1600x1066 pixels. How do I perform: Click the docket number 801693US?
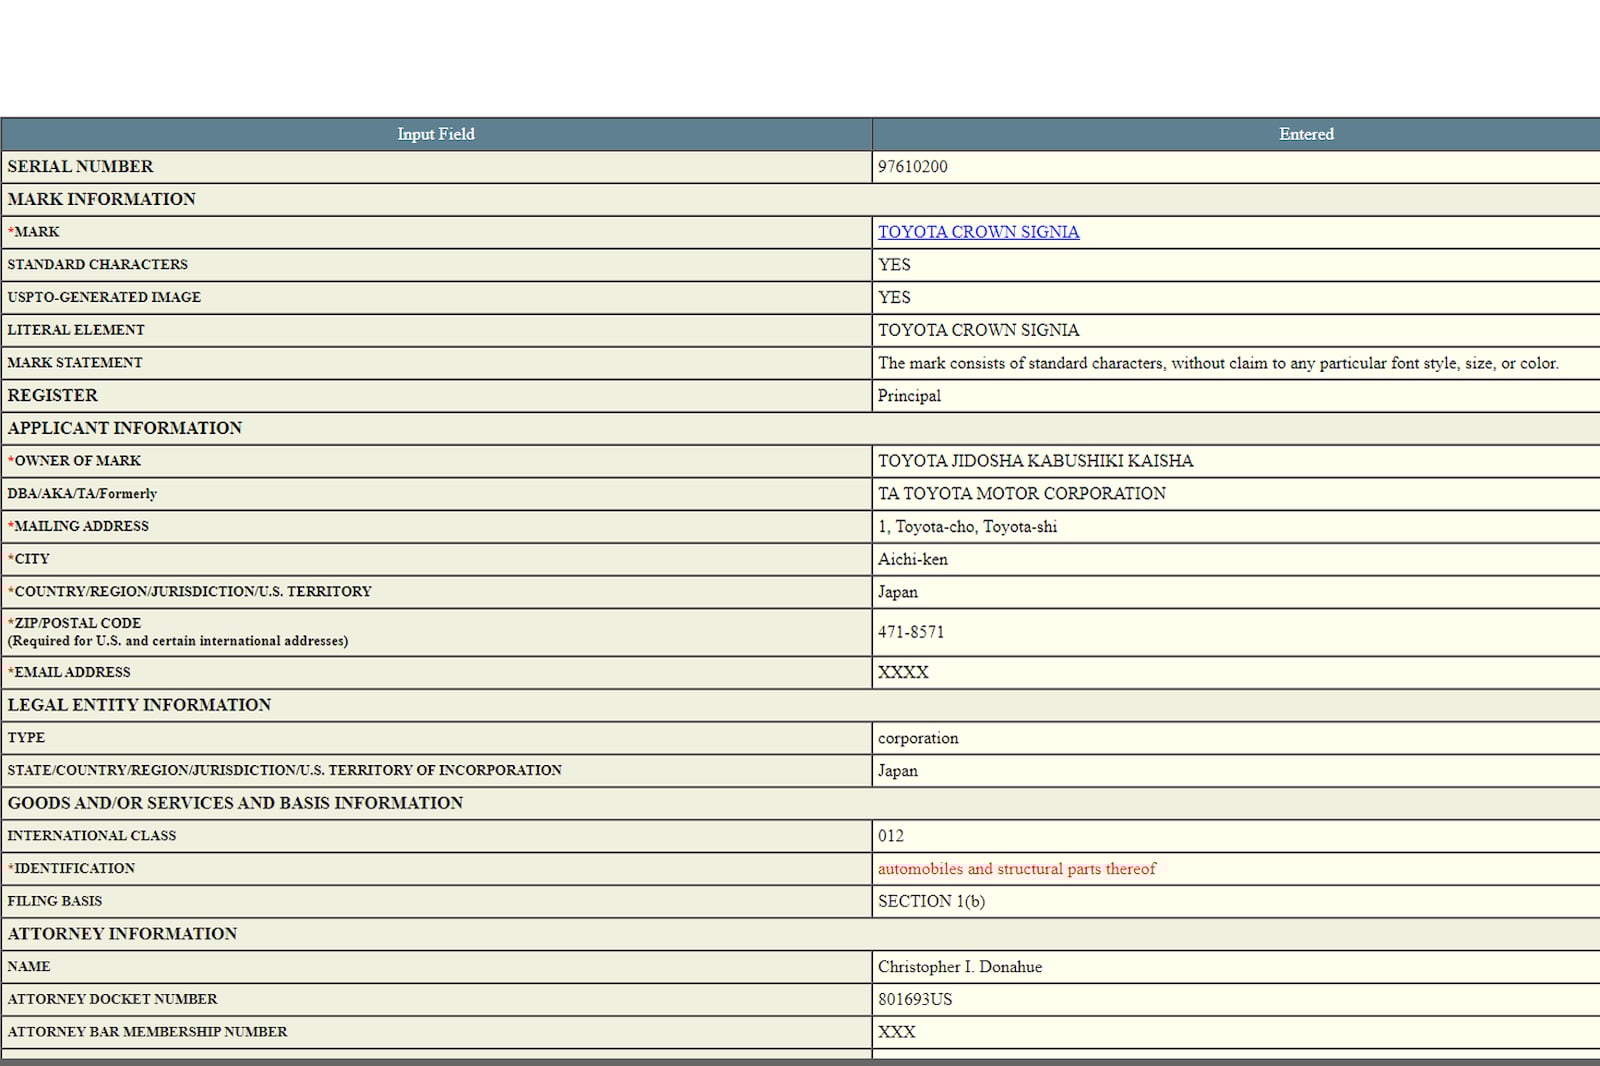915,1000
